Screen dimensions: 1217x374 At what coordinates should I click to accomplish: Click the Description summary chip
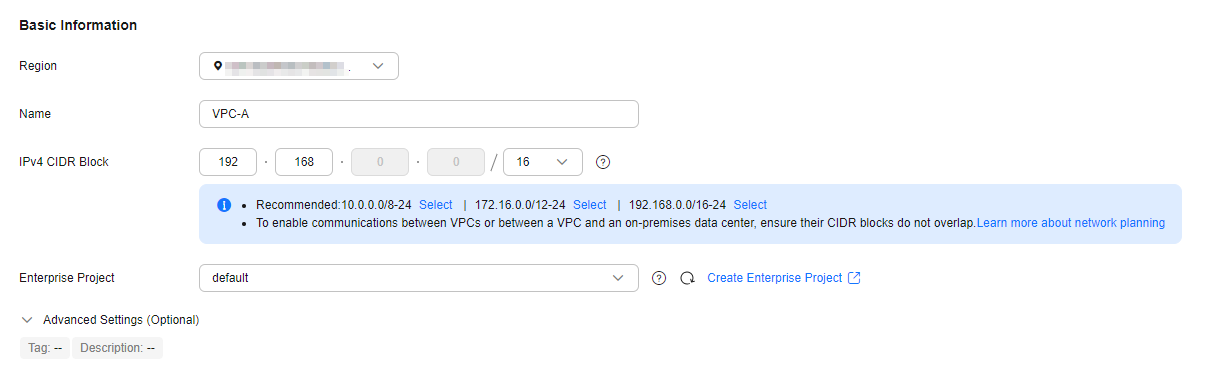118,348
